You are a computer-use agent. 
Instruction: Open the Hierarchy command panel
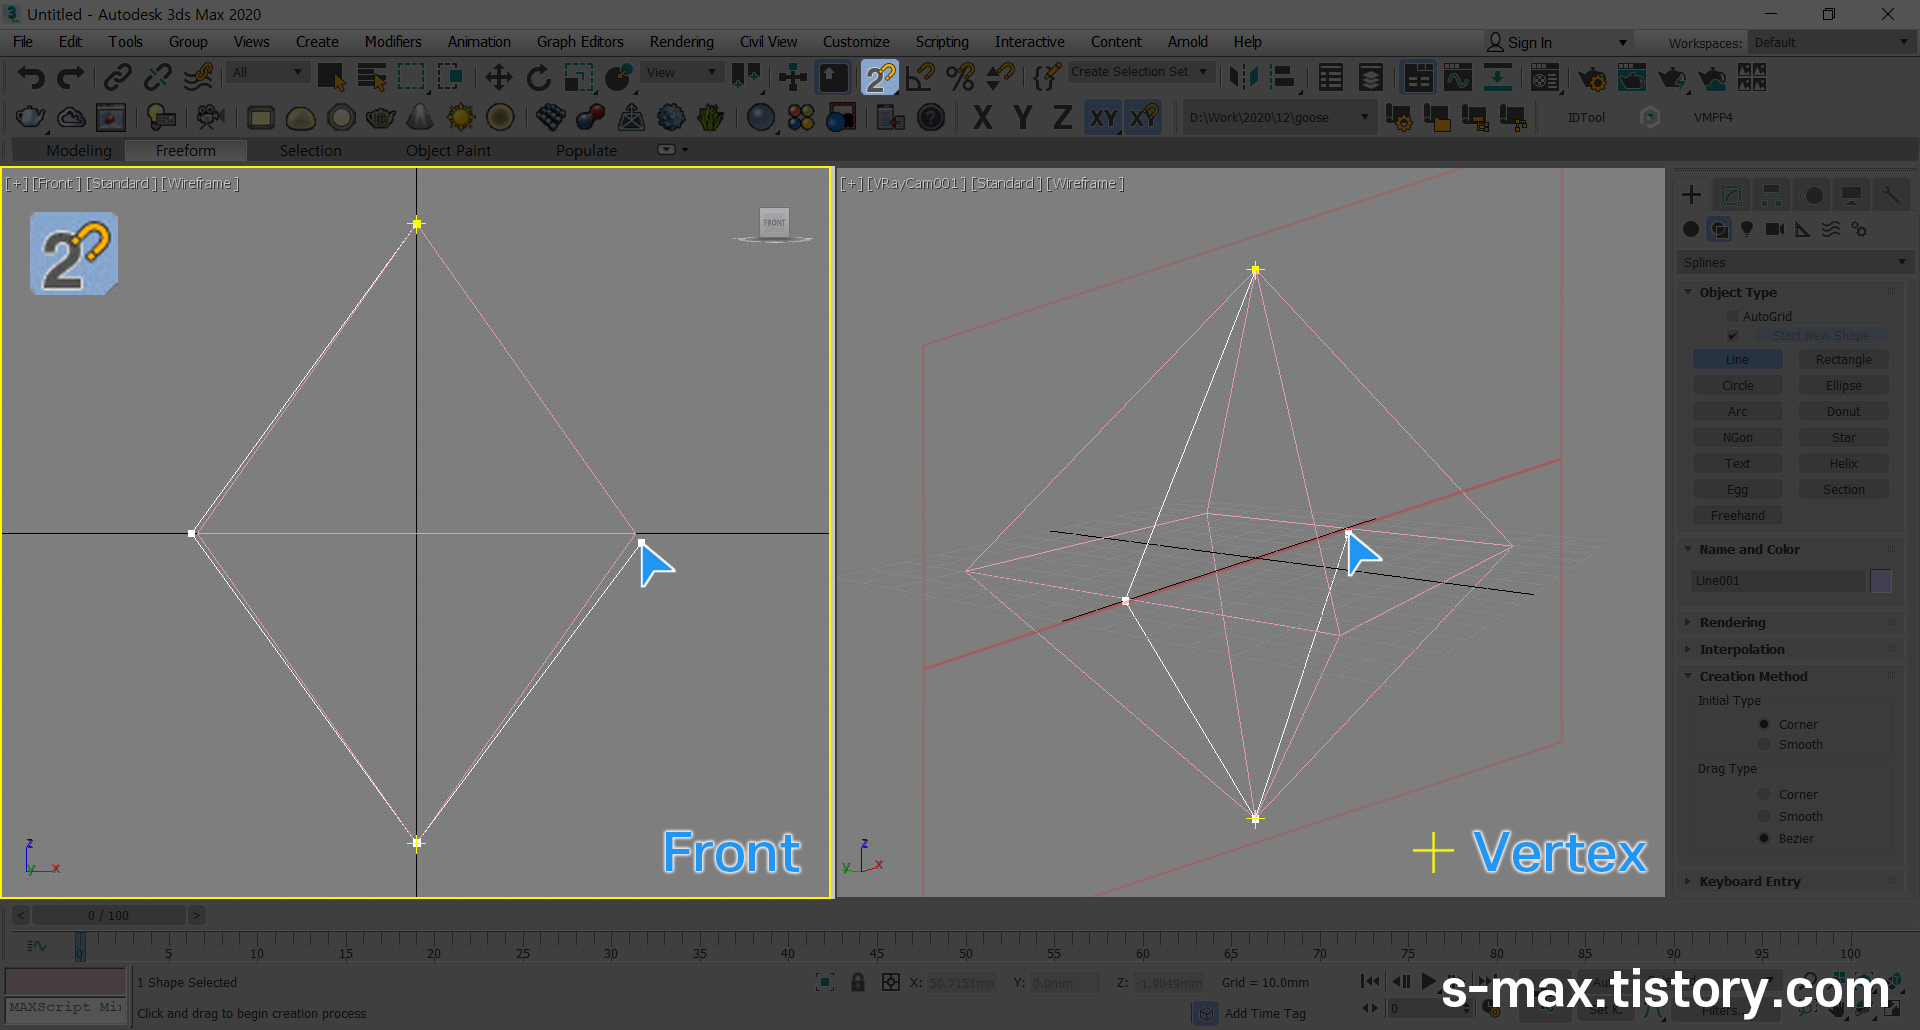point(1771,195)
